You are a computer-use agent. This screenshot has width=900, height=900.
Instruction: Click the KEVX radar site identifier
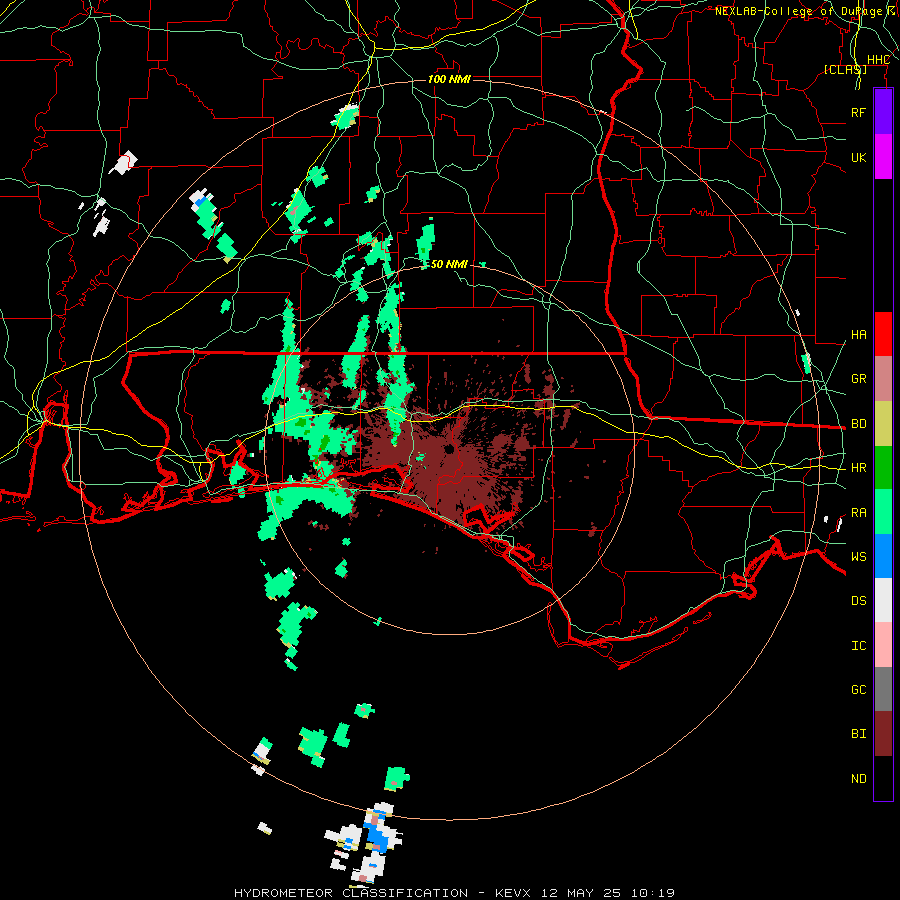tap(513, 893)
